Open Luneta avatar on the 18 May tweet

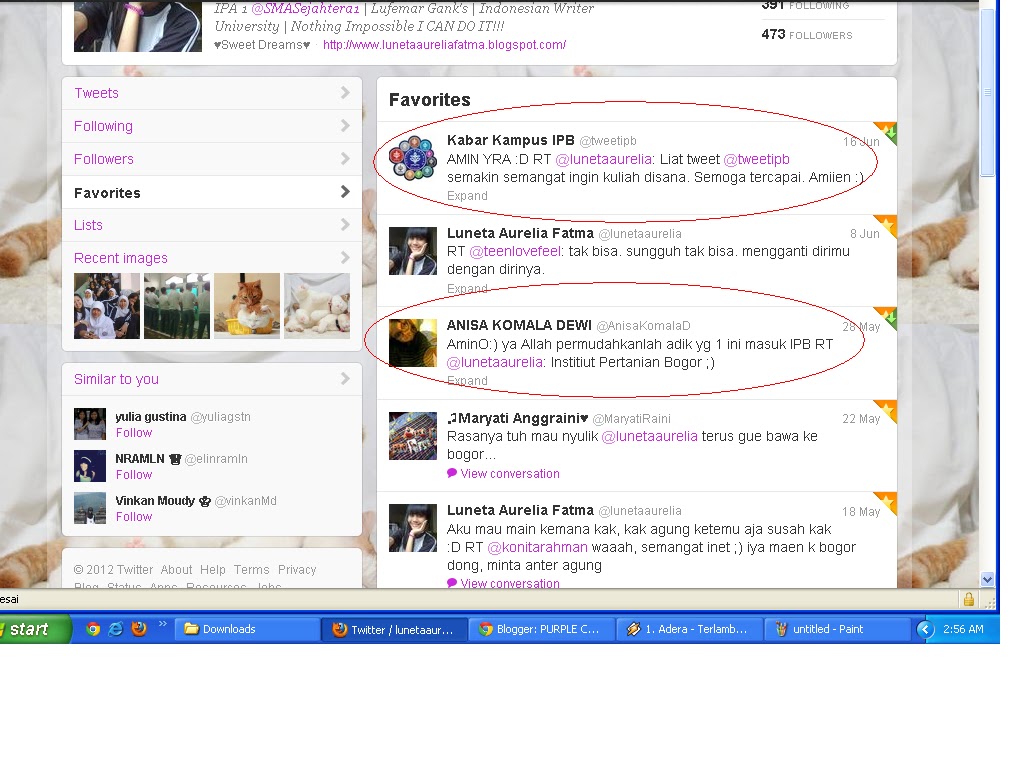(413, 528)
